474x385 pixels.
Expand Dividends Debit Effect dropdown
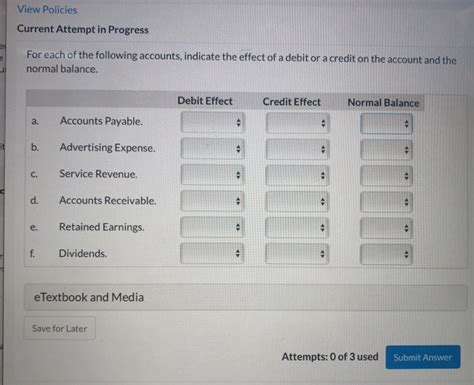pos(212,254)
